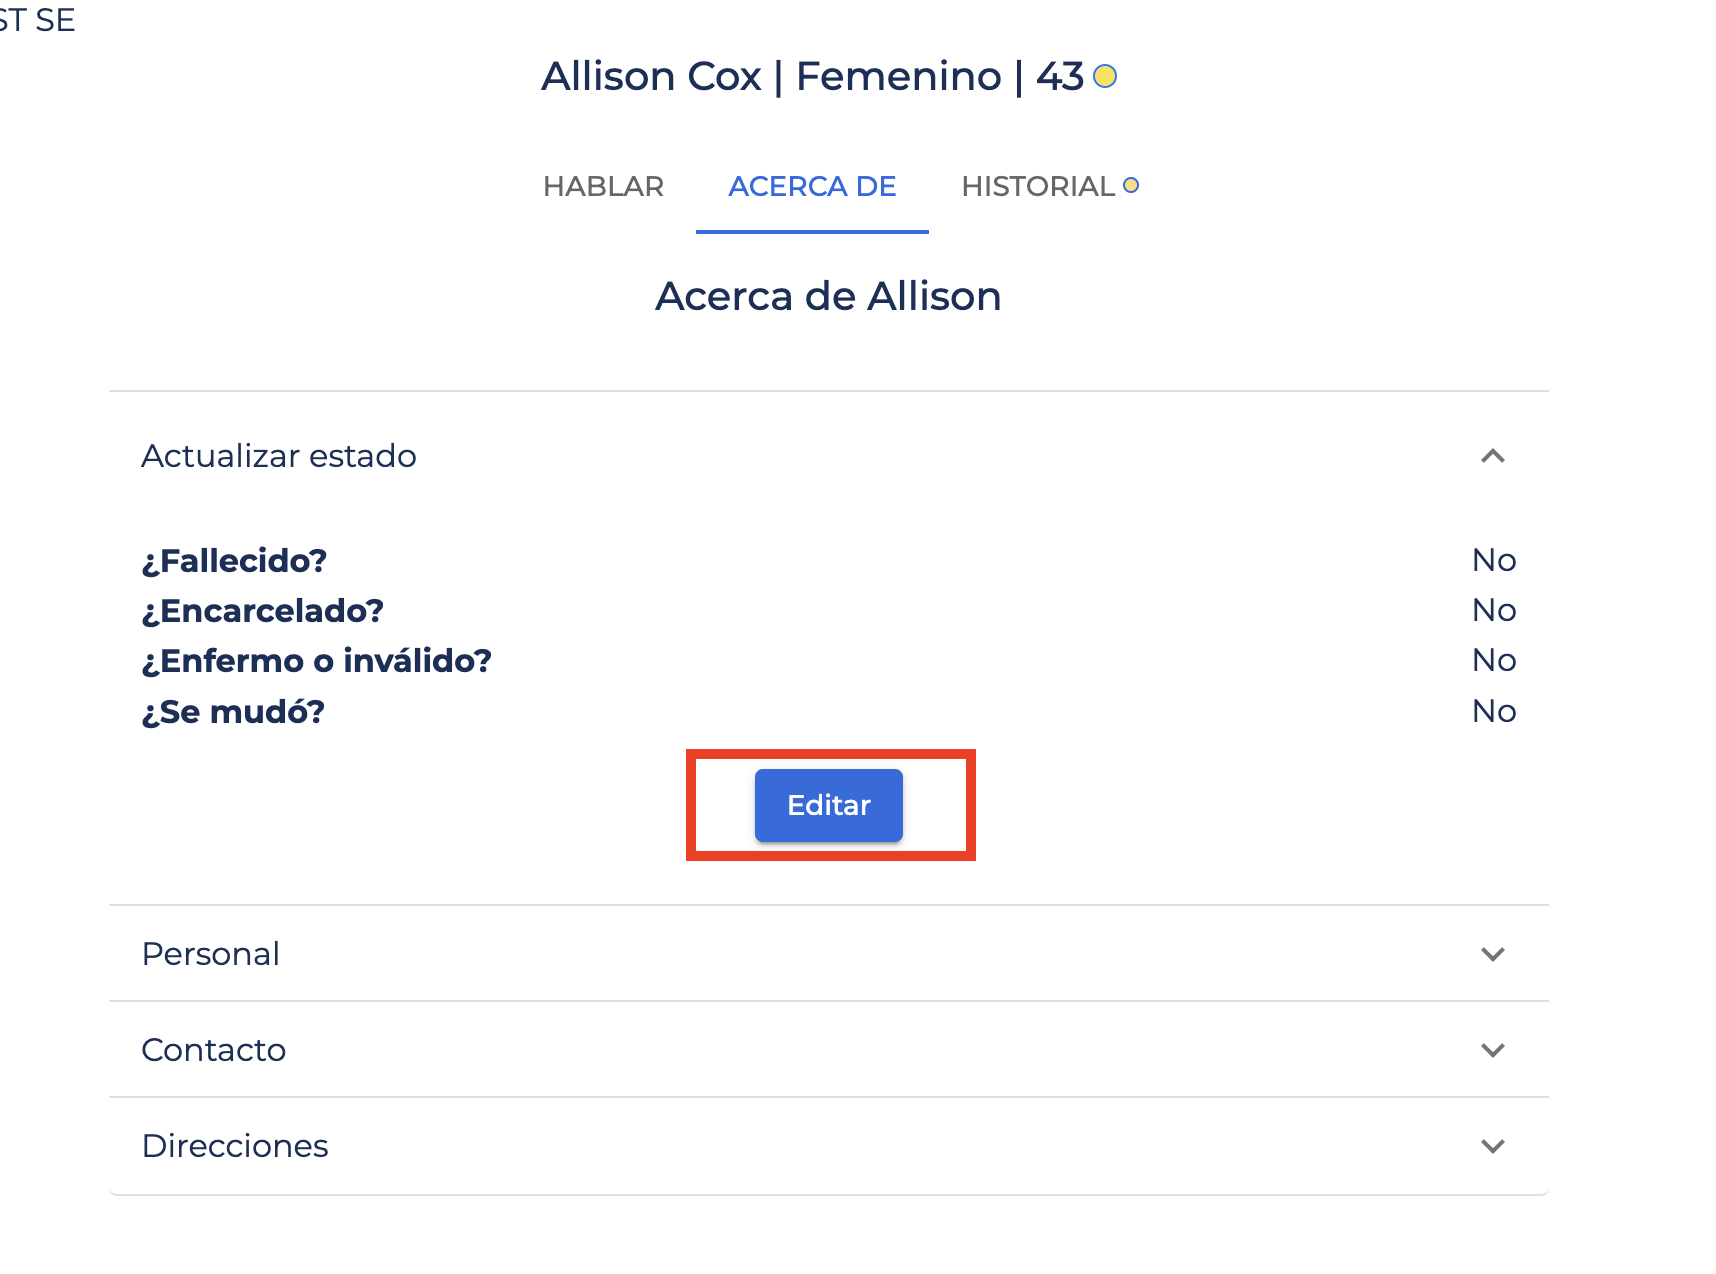This screenshot has height=1274, width=1716.
Task: Click the No value for ¿Se mudó?
Action: coord(1494,711)
